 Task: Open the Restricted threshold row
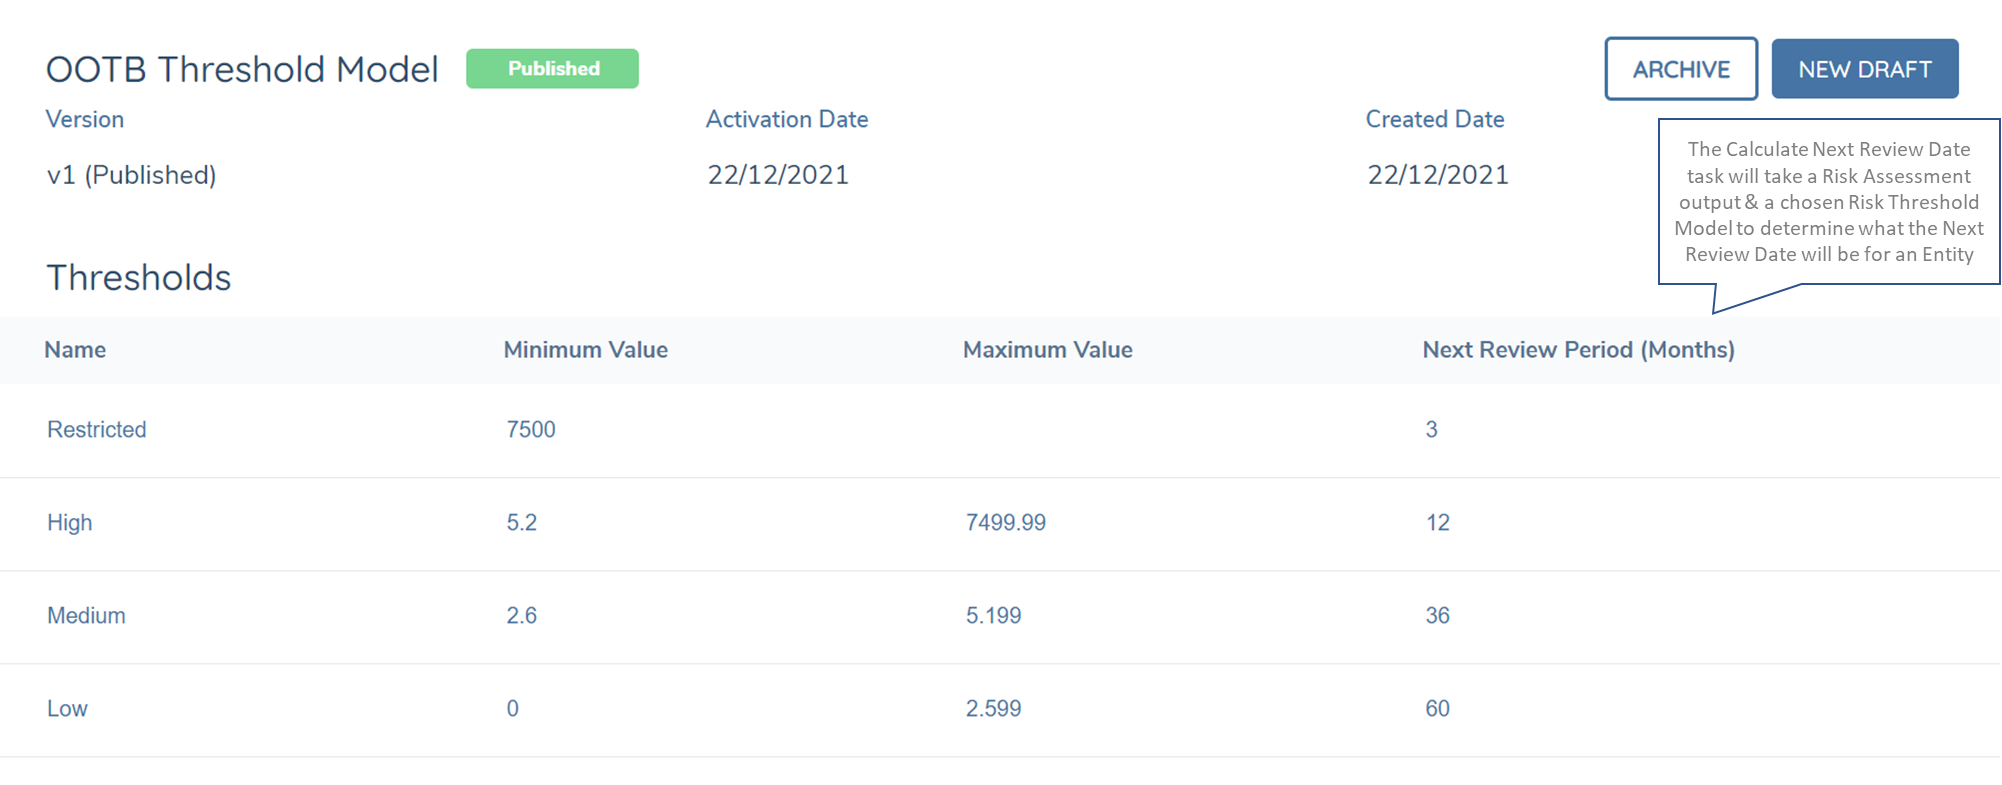coord(97,429)
